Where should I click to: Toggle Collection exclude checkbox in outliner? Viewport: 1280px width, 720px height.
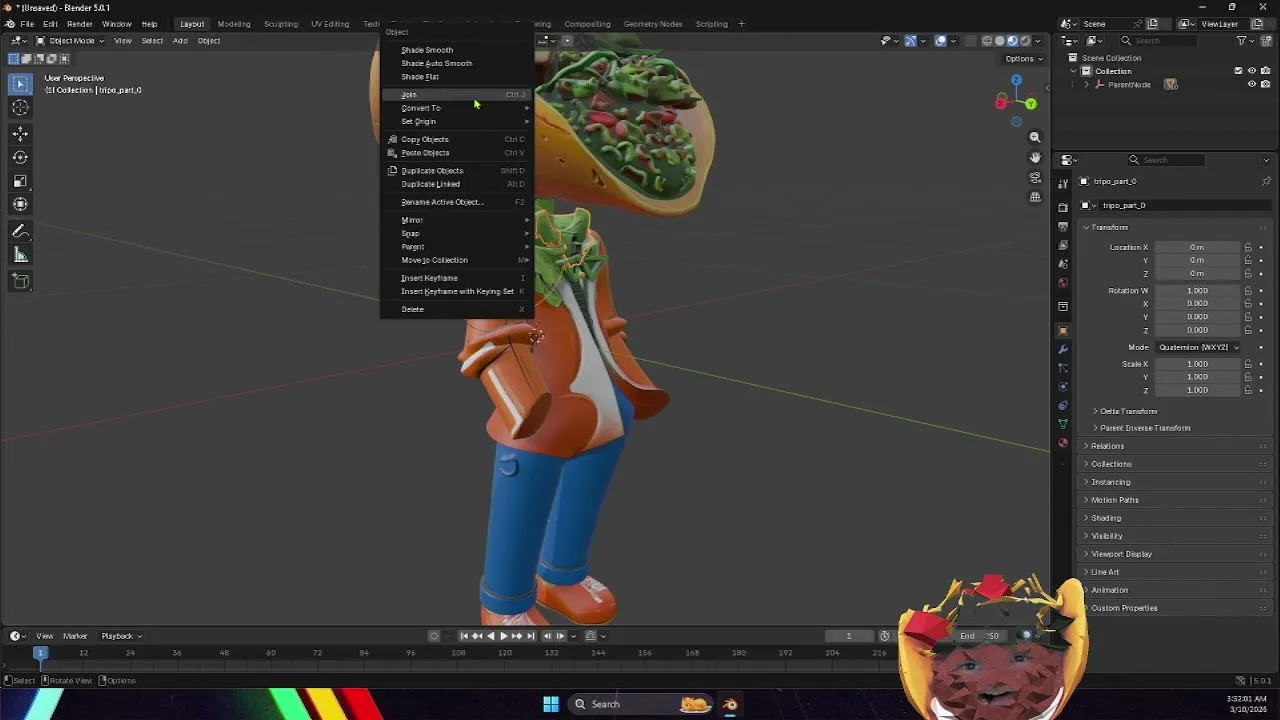(x=1238, y=71)
